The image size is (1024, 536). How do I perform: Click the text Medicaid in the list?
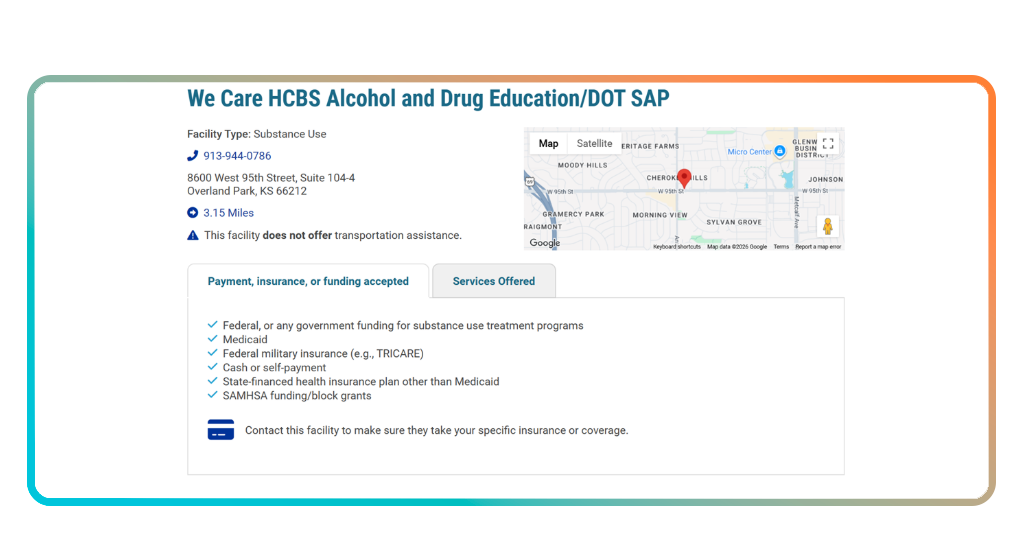point(245,339)
